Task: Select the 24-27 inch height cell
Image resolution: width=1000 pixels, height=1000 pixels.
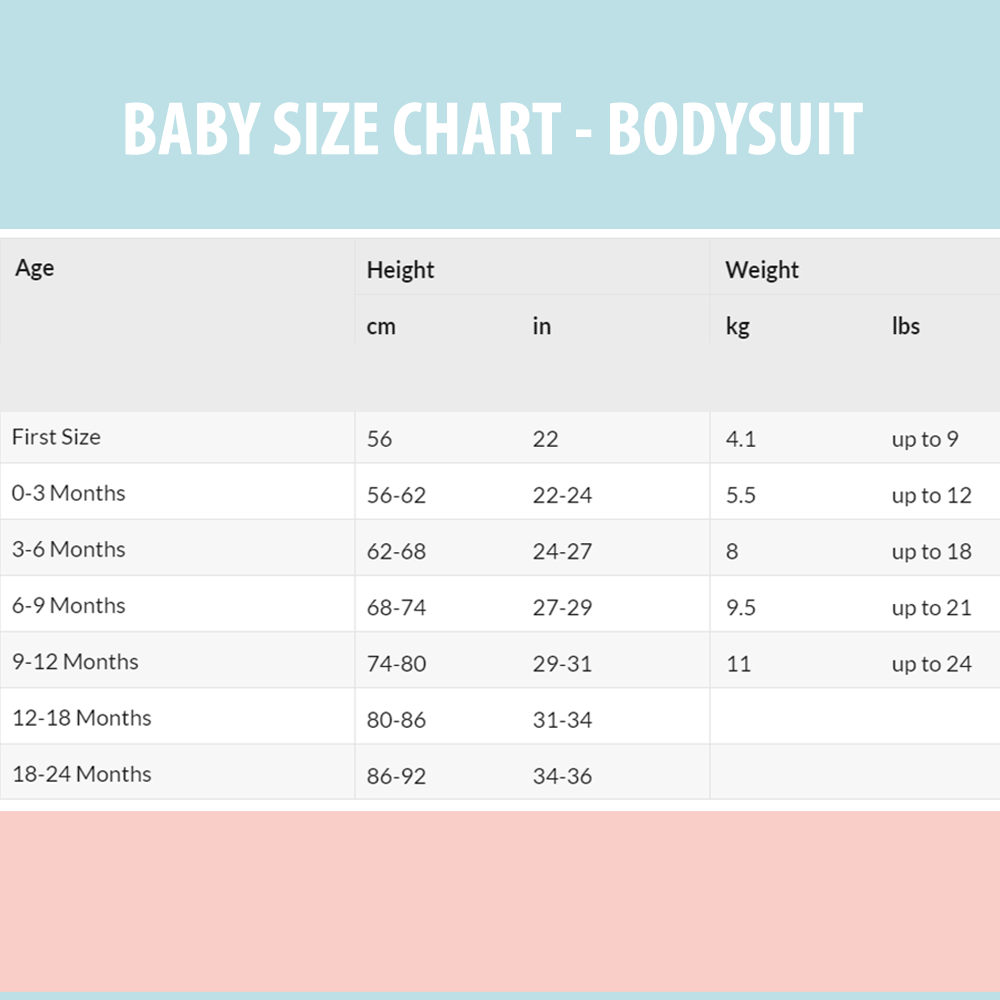Action: pyautogui.click(x=562, y=551)
